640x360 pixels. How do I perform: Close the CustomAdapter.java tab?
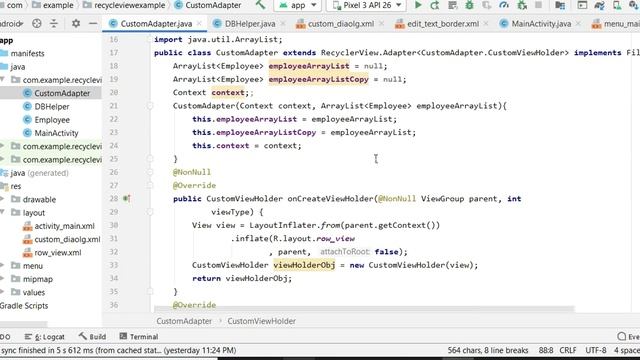tap(199, 24)
